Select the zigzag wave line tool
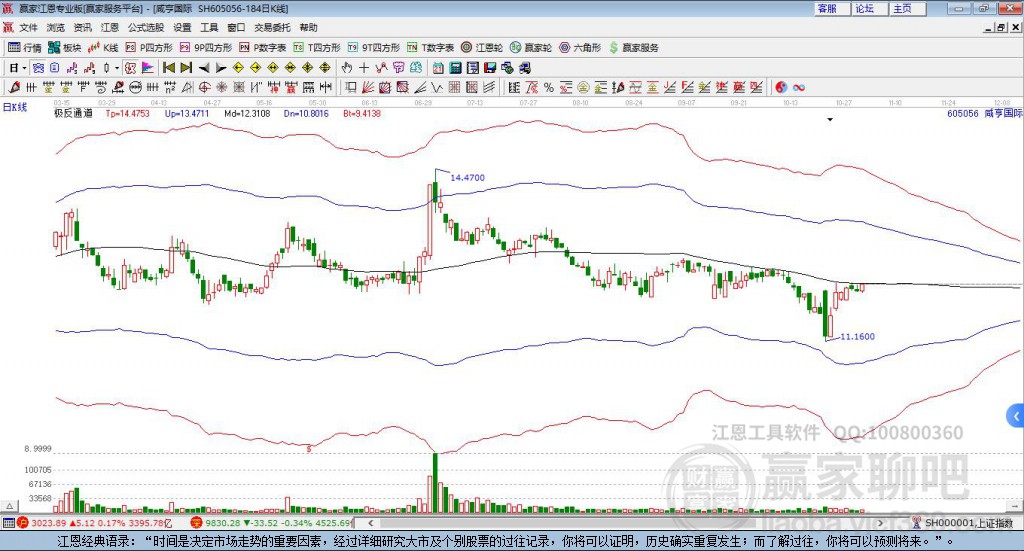Viewport: 1024px width, 551px height. [438, 87]
